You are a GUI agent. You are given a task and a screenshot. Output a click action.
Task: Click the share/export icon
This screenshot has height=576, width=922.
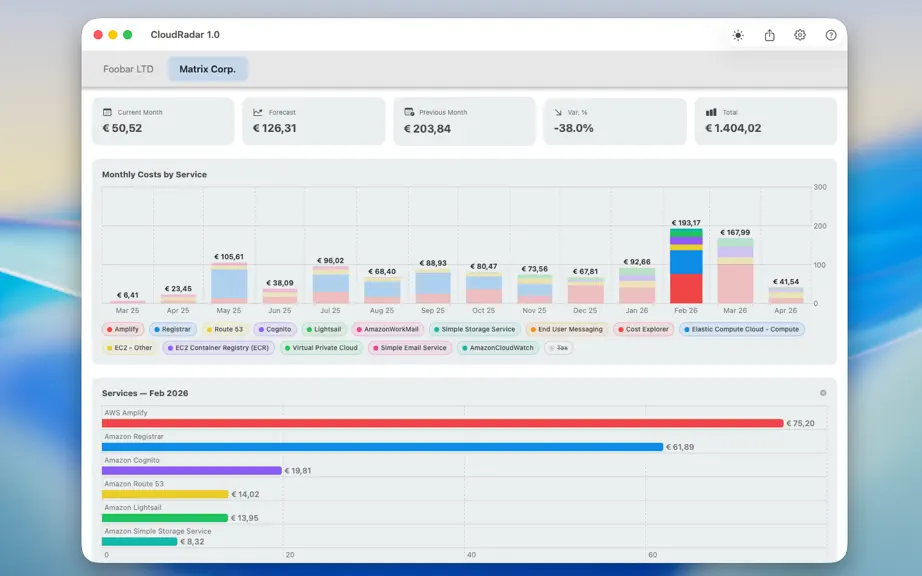pyautogui.click(x=769, y=35)
